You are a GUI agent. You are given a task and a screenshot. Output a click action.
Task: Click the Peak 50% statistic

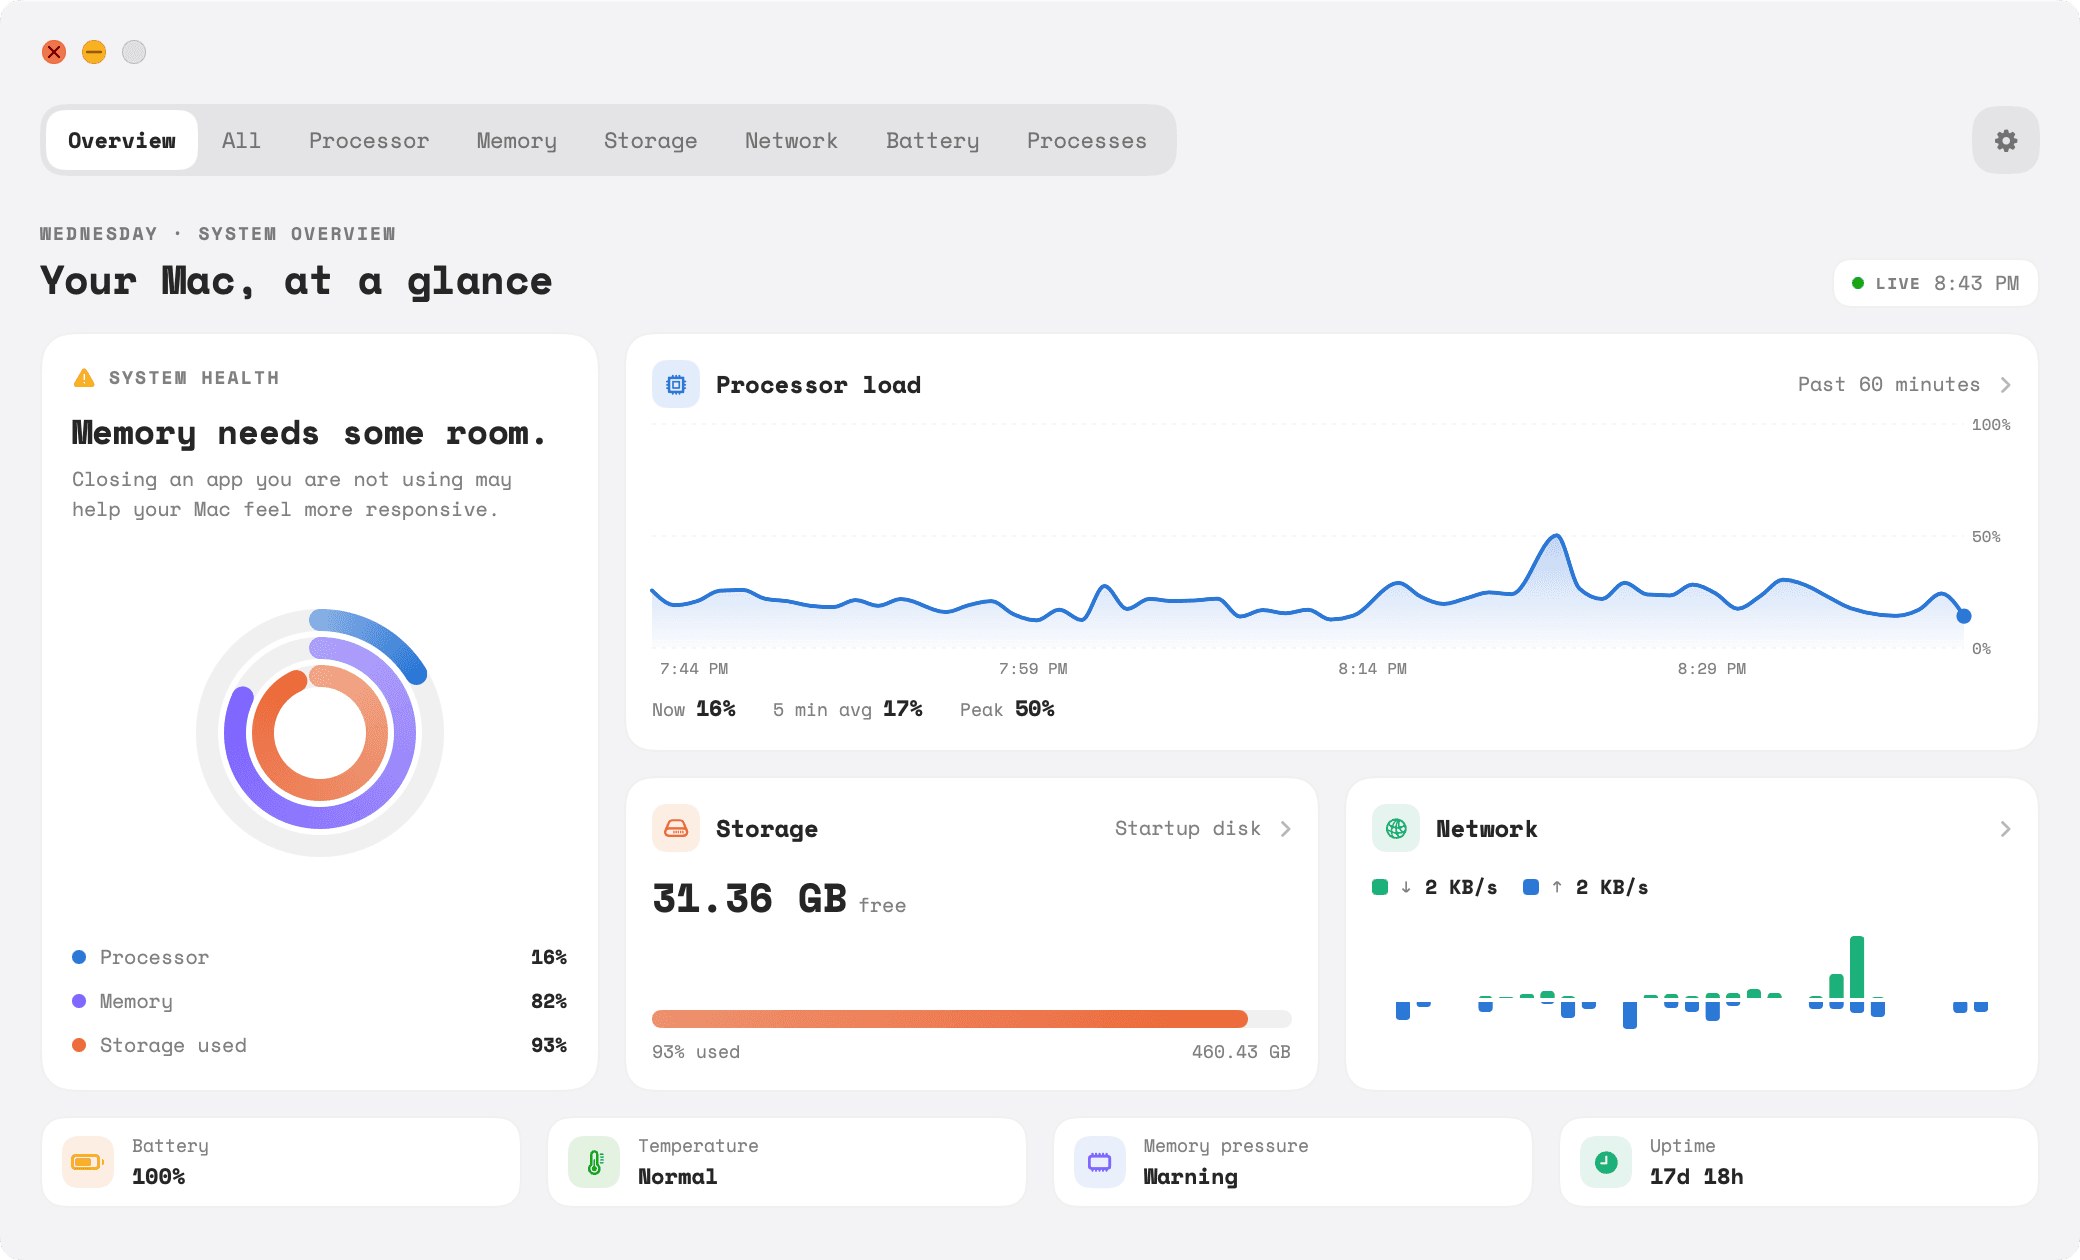[x=1007, y=709]
